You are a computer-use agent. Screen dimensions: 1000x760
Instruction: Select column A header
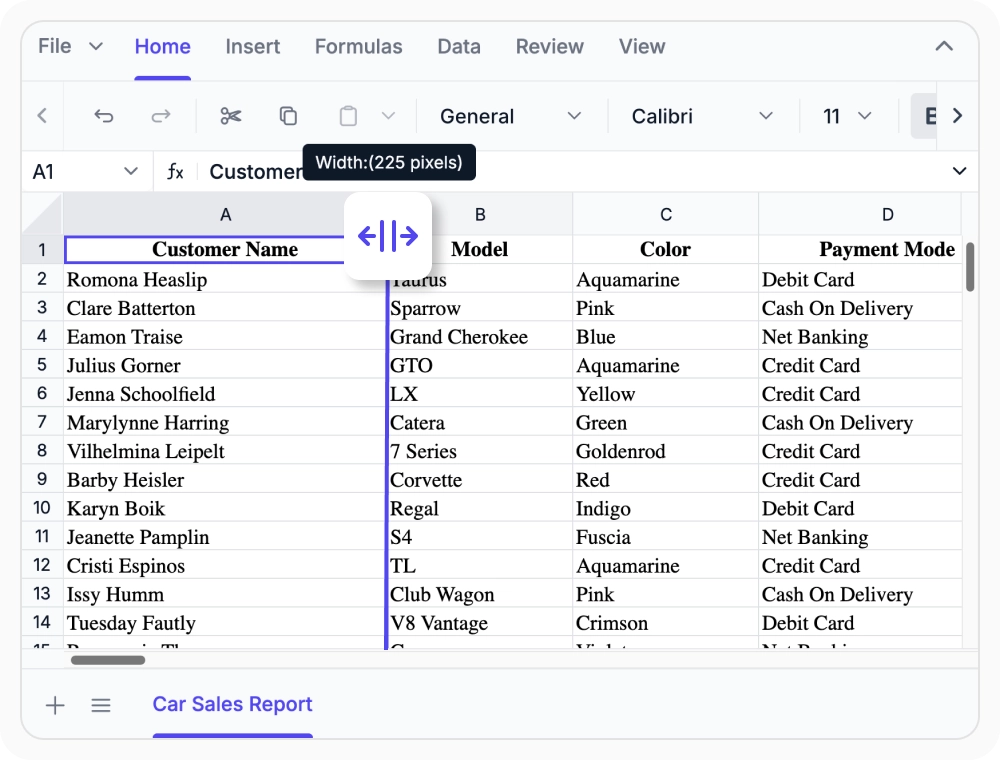(x=225, y=214)
